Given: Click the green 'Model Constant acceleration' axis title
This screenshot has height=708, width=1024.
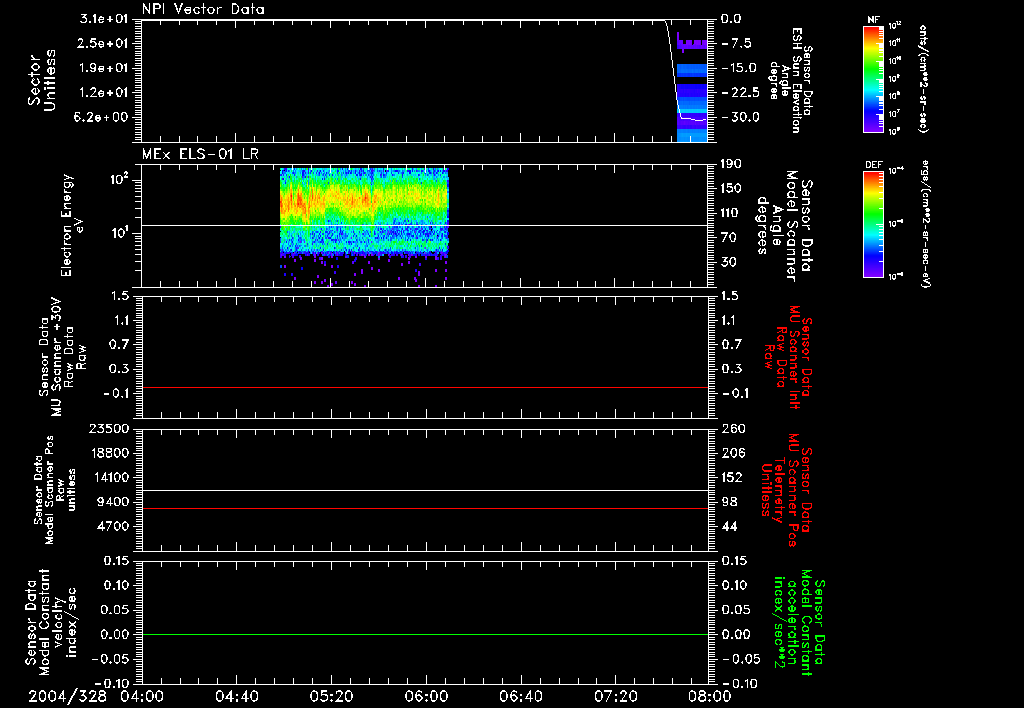Looking at the screenshot, I should coord(799,624).
